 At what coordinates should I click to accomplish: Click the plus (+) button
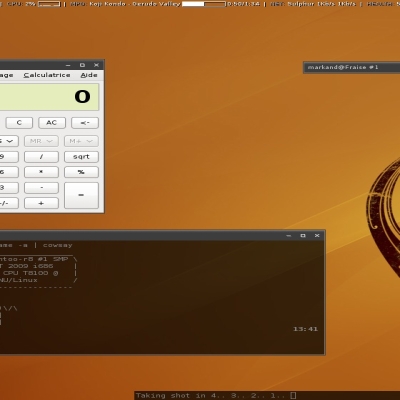coord(41,203)
